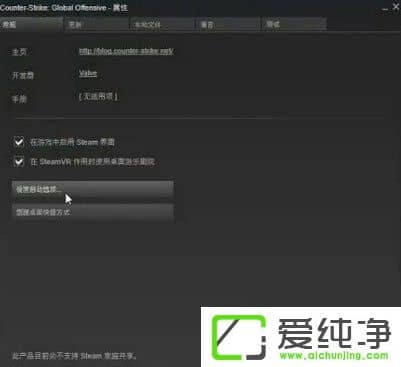Minimize the CS:GO properties window

coord(385,9)
